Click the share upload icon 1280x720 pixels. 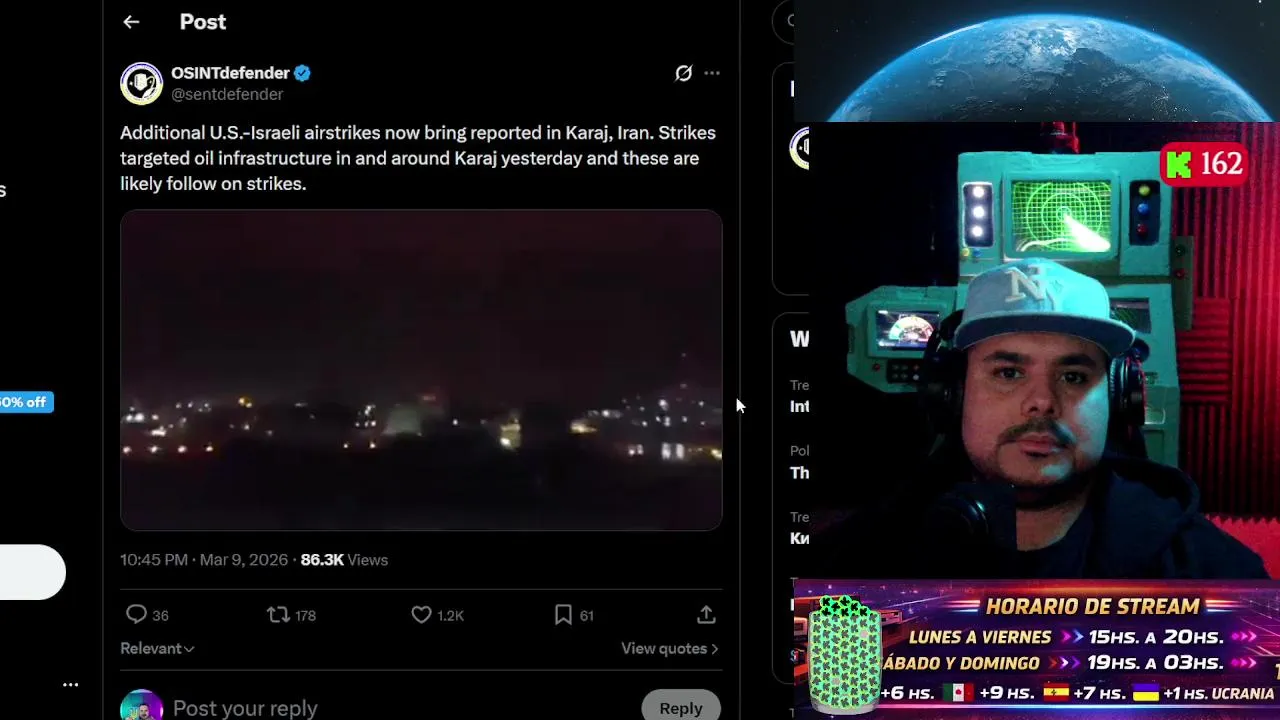coord(706,615)
